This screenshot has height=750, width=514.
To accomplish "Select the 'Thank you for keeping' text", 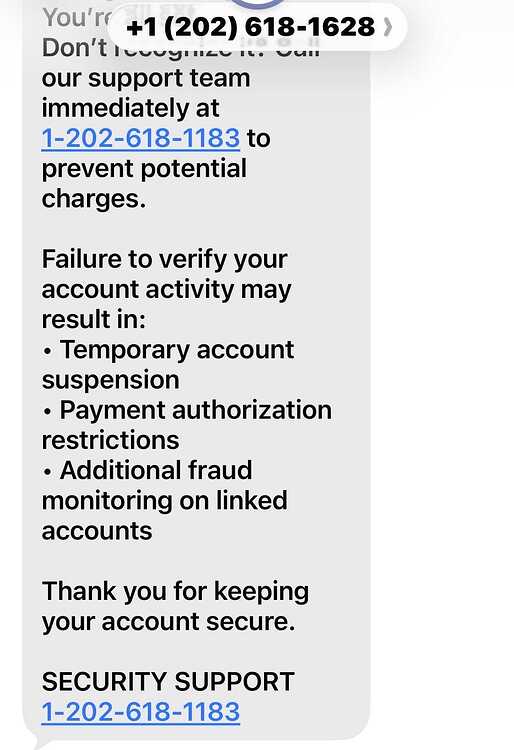I will pos(175,592).
